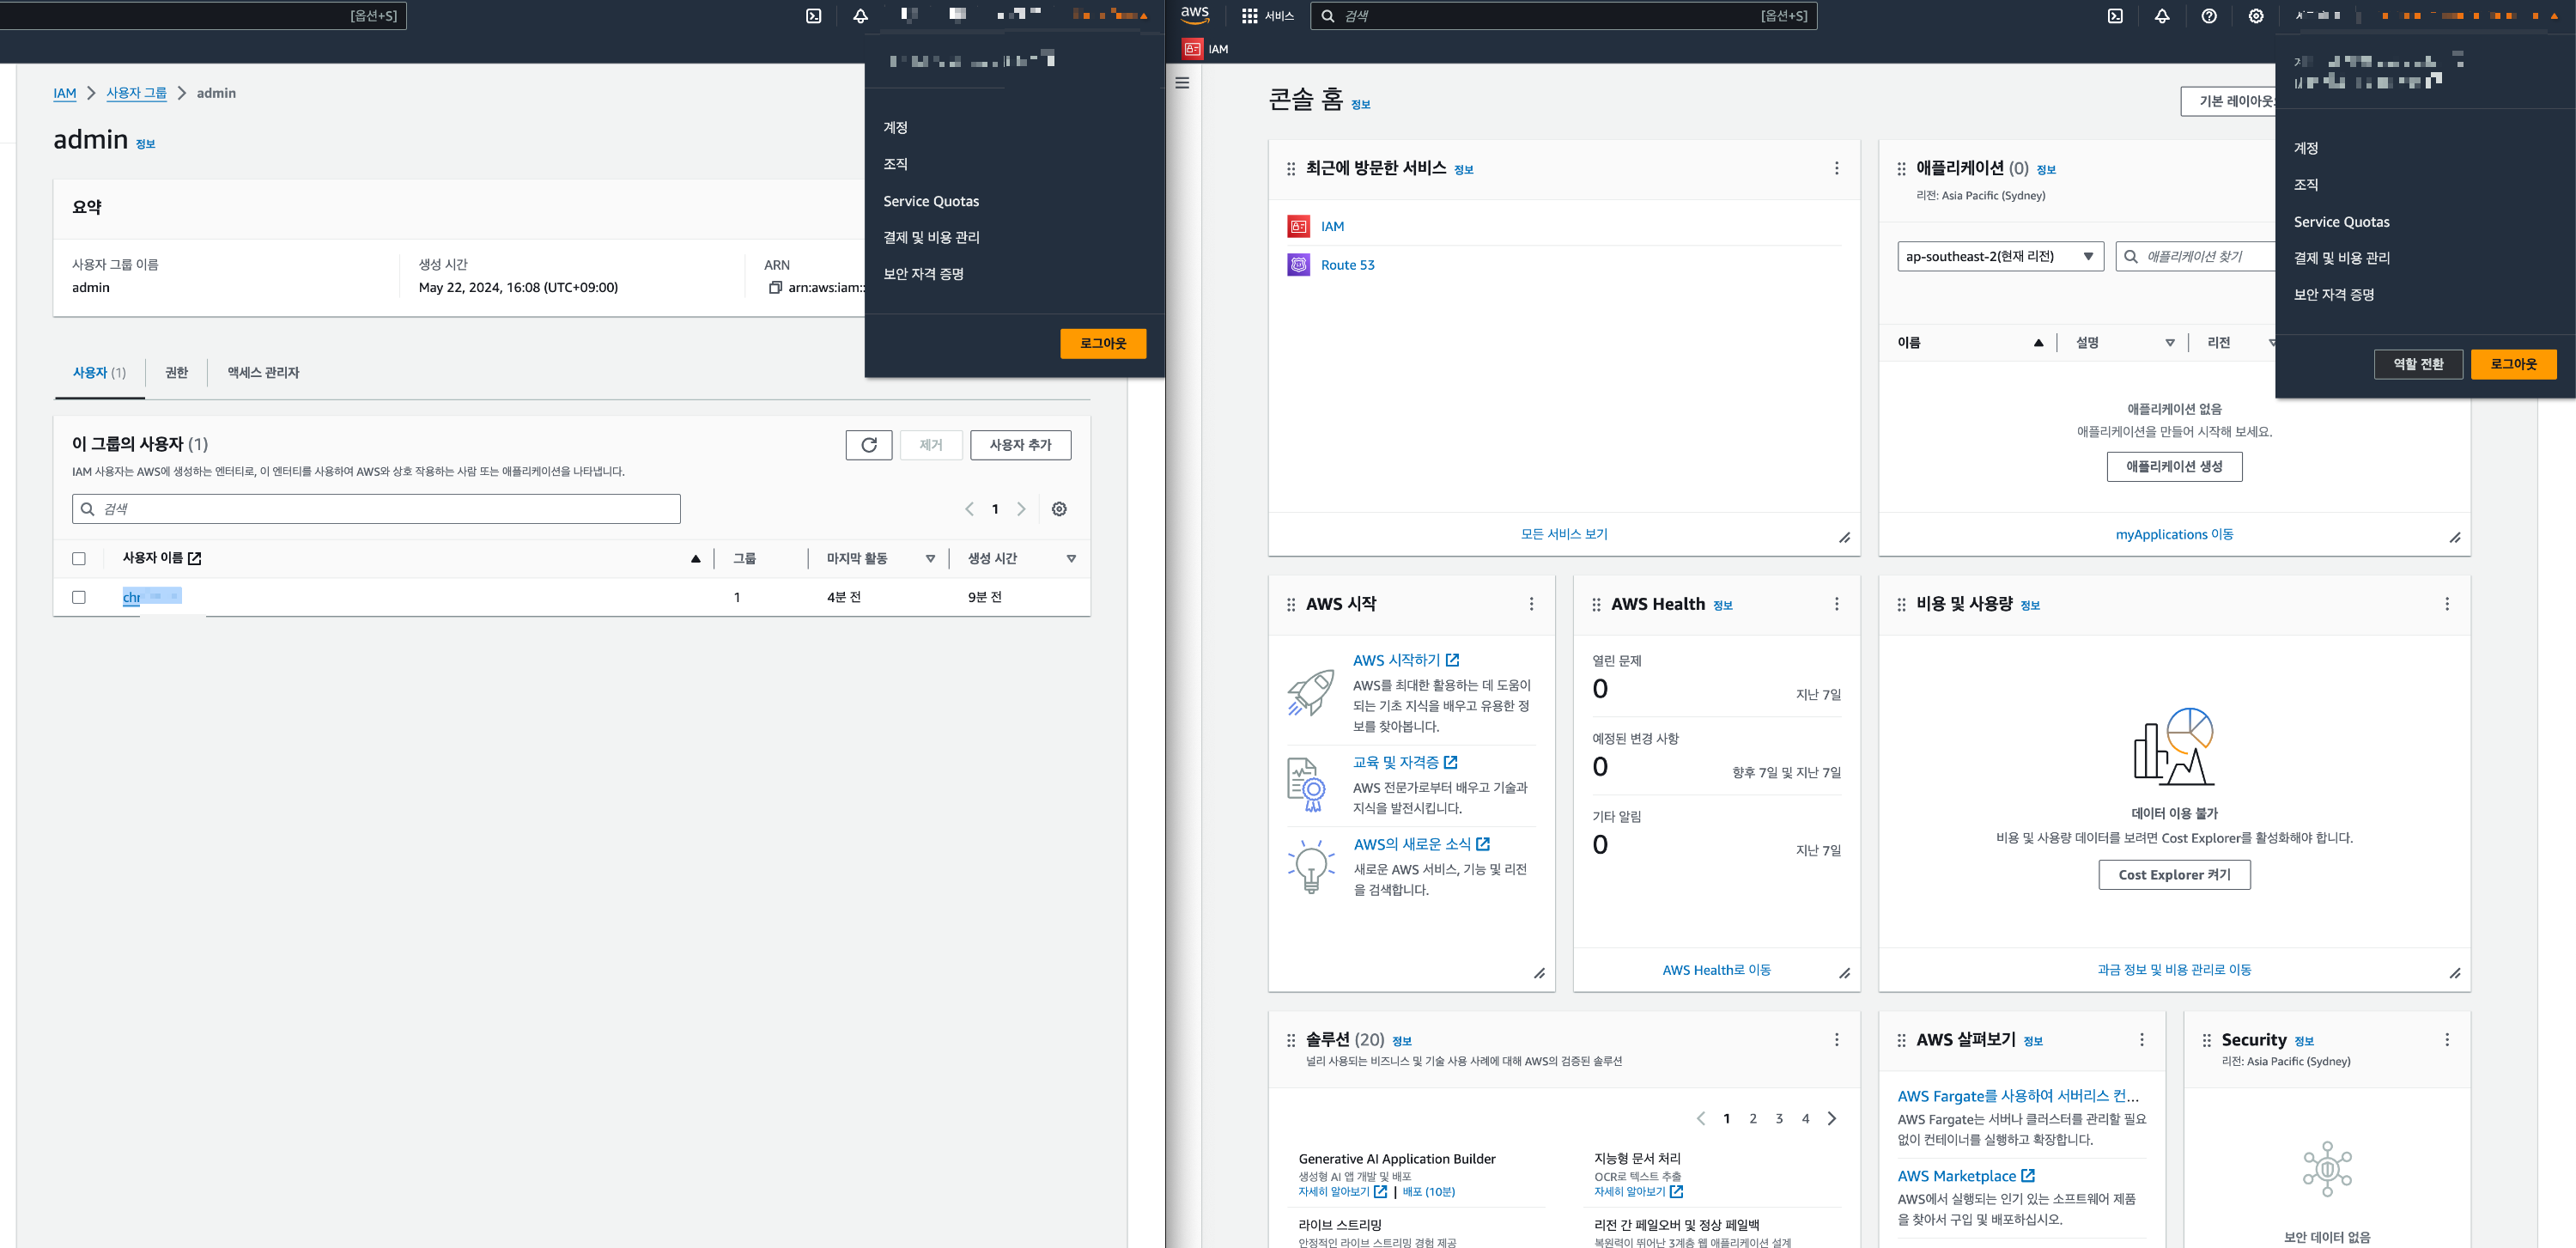Go to solutions page 3
Screen dimensions: 2576x1248
(1779, 1119)
